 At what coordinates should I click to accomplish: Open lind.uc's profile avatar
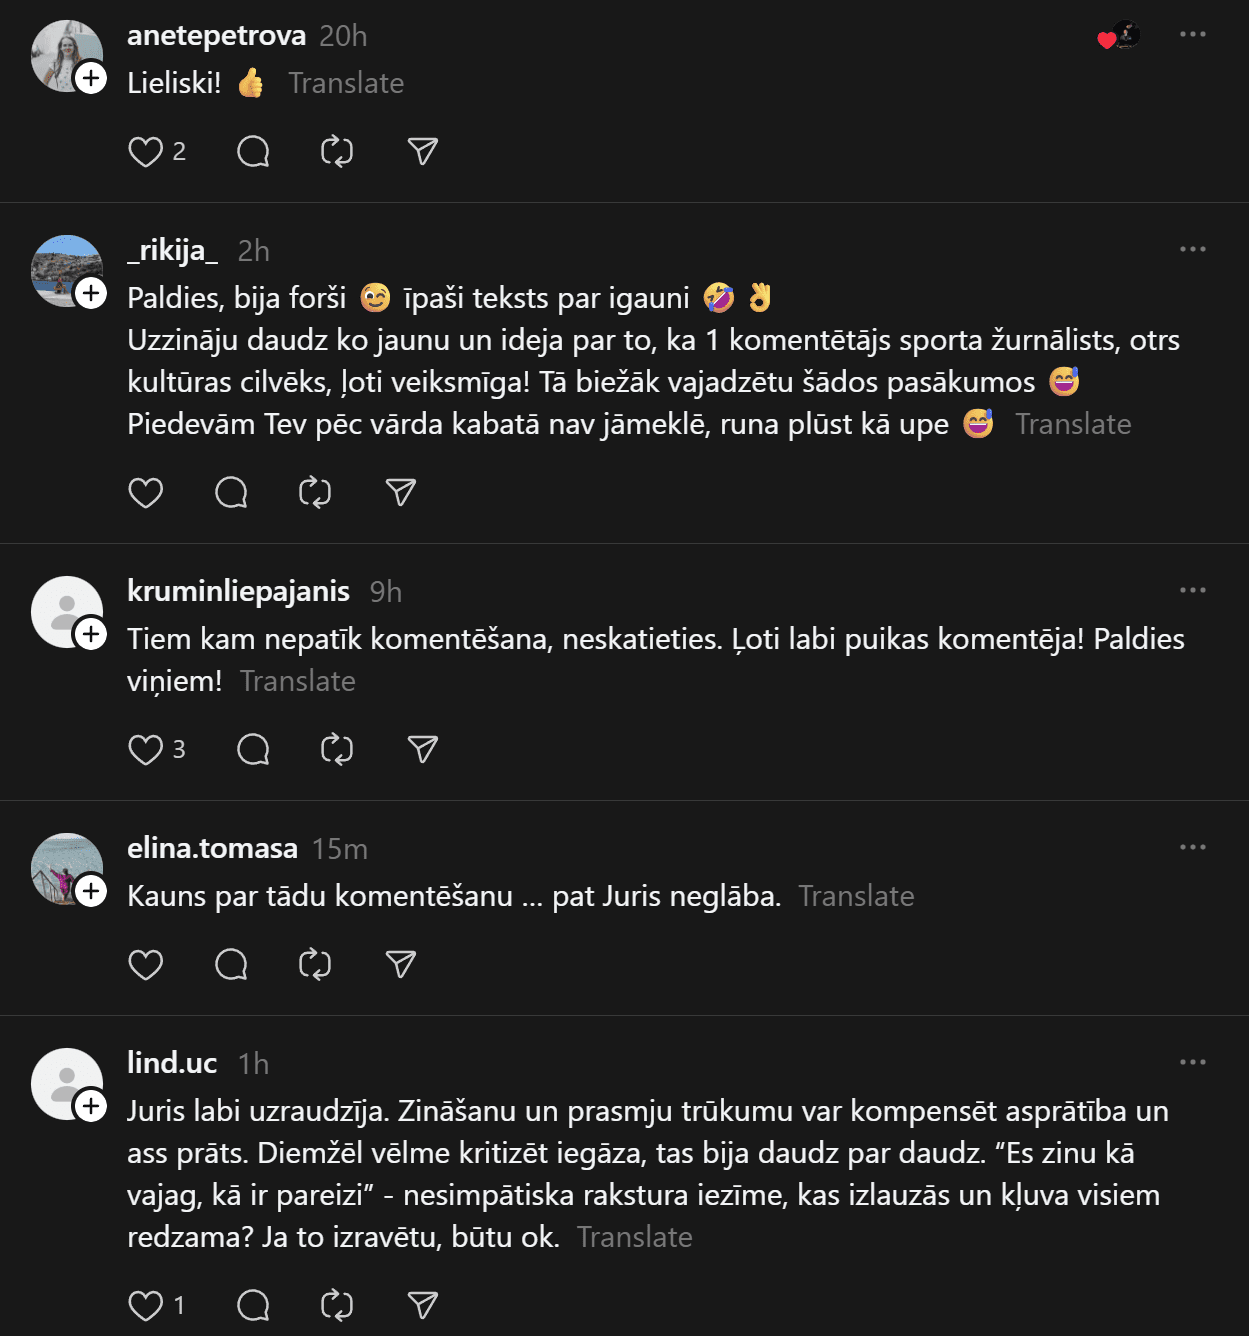[x=62, y=1080]
